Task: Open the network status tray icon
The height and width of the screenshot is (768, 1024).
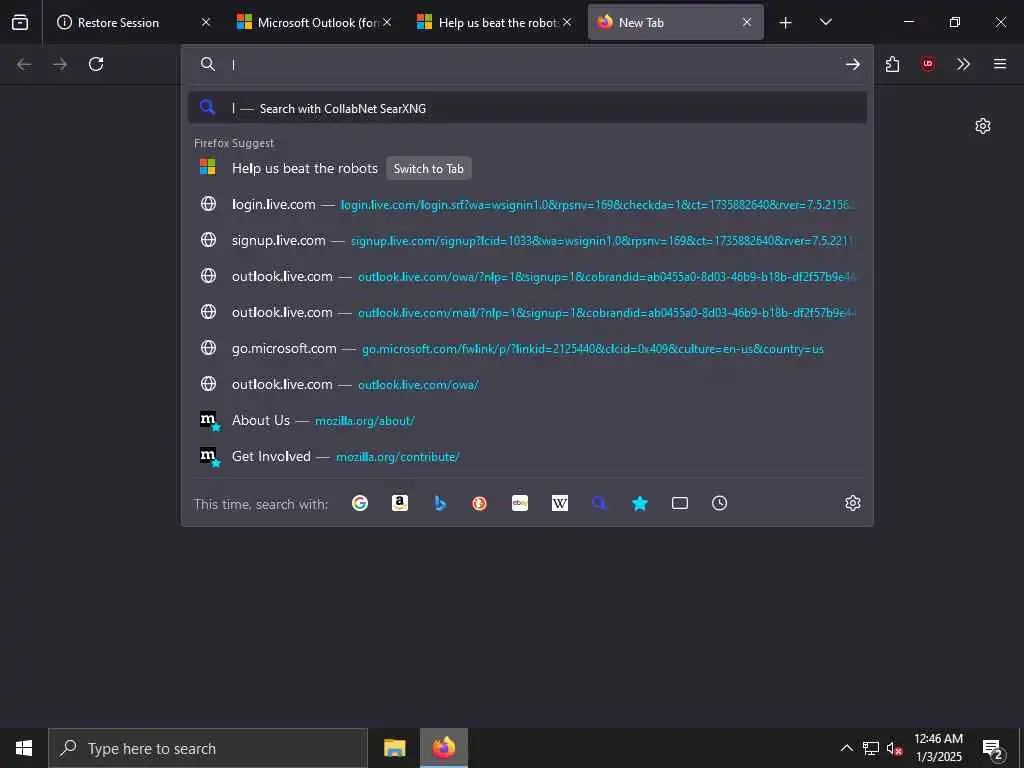Action: [x=871, y=748]
